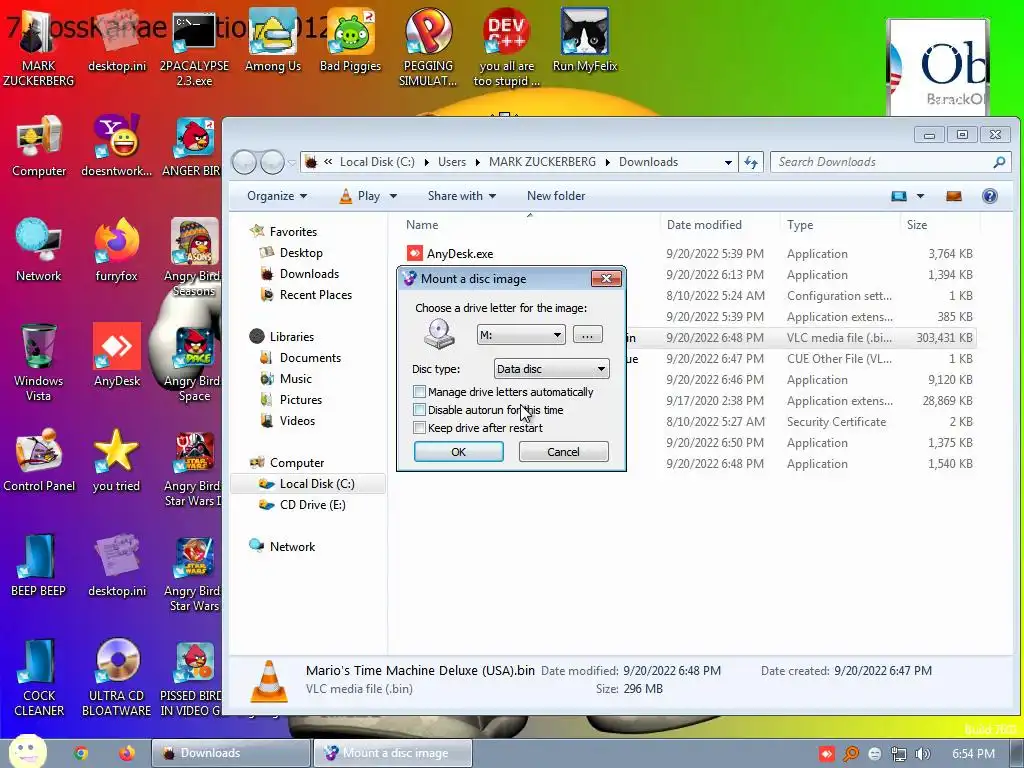Open Windows Vista recycle bin icon
Image resolution: width=1024 pixels, height=768 pixels.
click(39, 362)
